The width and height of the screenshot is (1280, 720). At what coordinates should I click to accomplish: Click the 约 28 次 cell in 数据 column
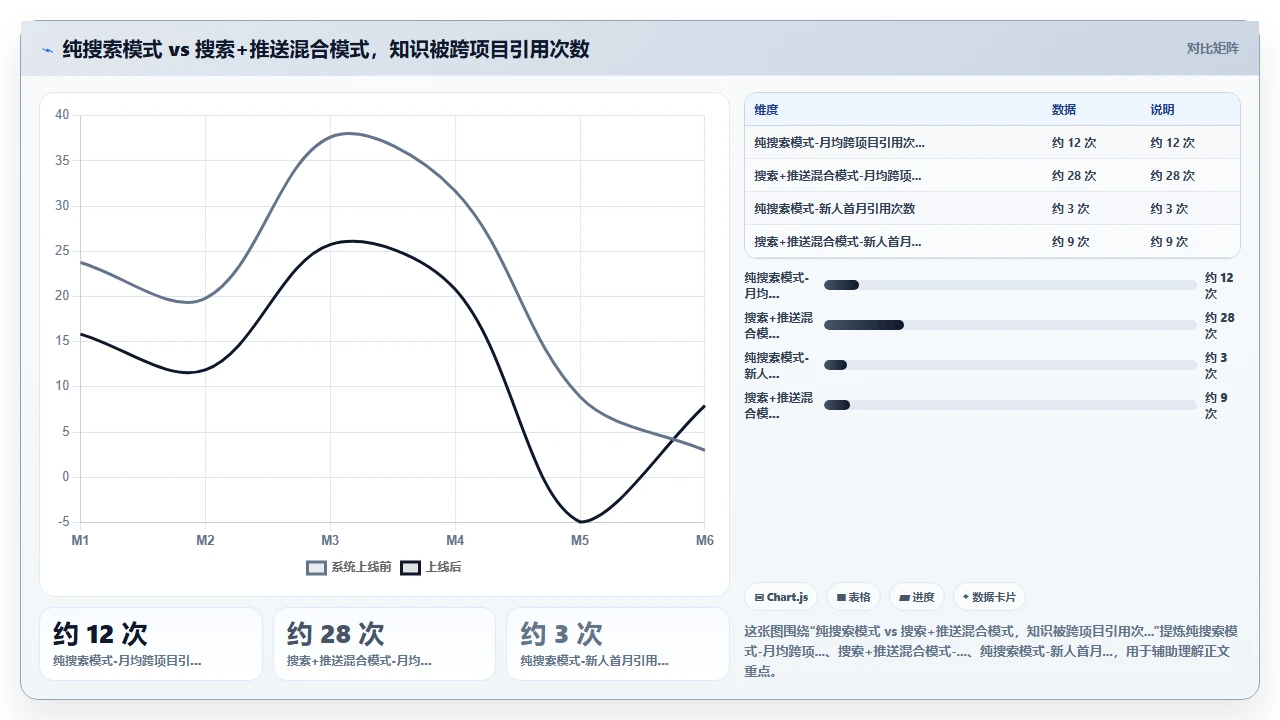[x=1074, y=176]
